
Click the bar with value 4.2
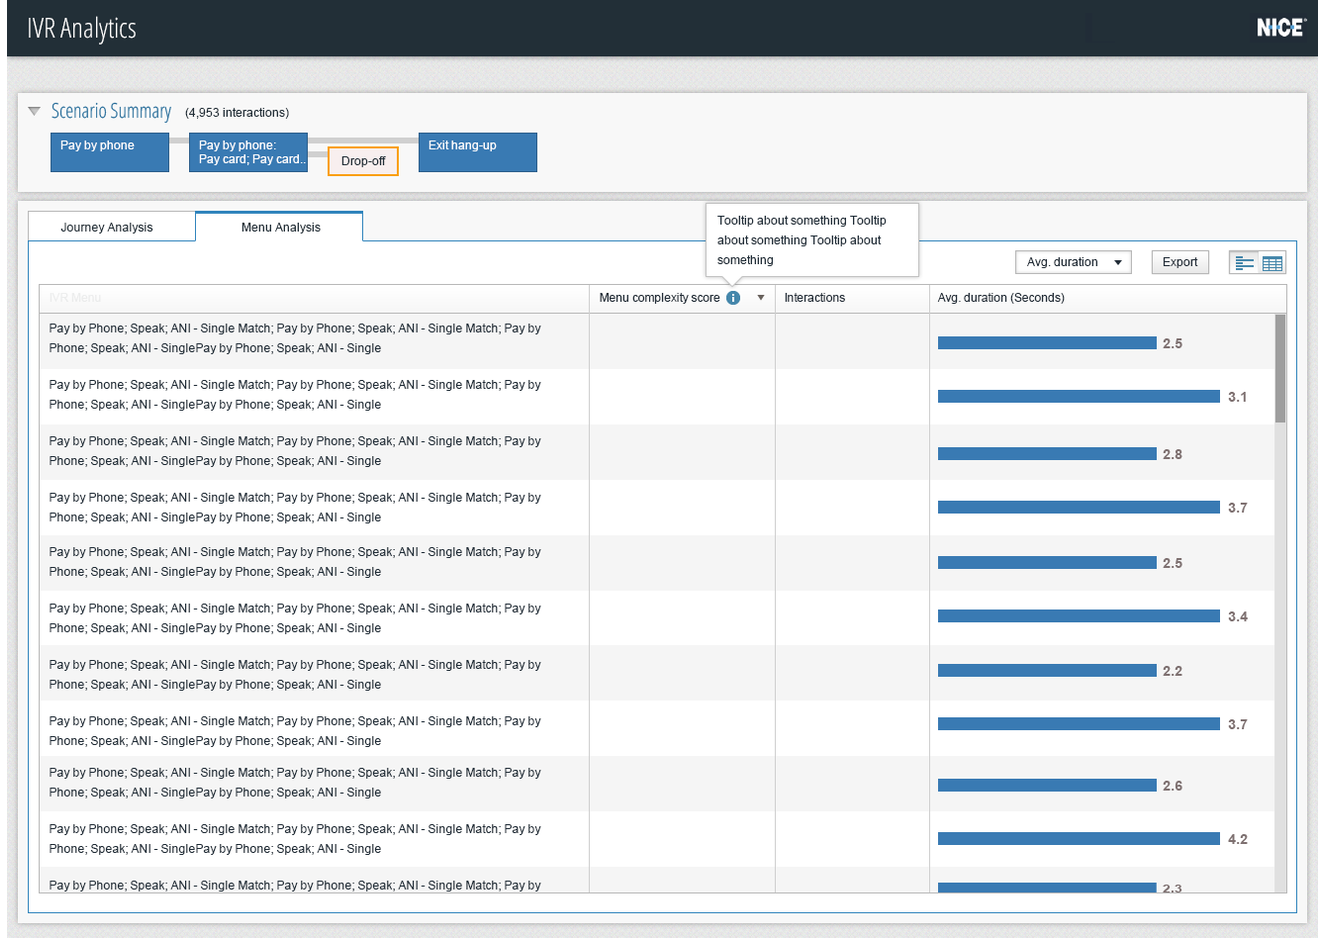(1079, 839)
